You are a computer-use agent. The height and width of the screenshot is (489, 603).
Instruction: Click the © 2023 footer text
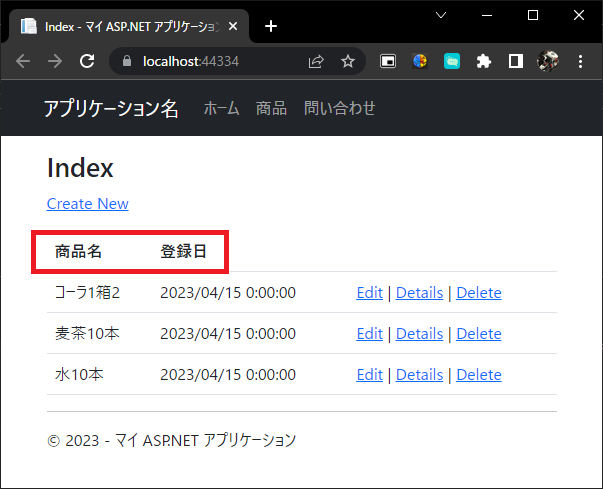[172, 441]
